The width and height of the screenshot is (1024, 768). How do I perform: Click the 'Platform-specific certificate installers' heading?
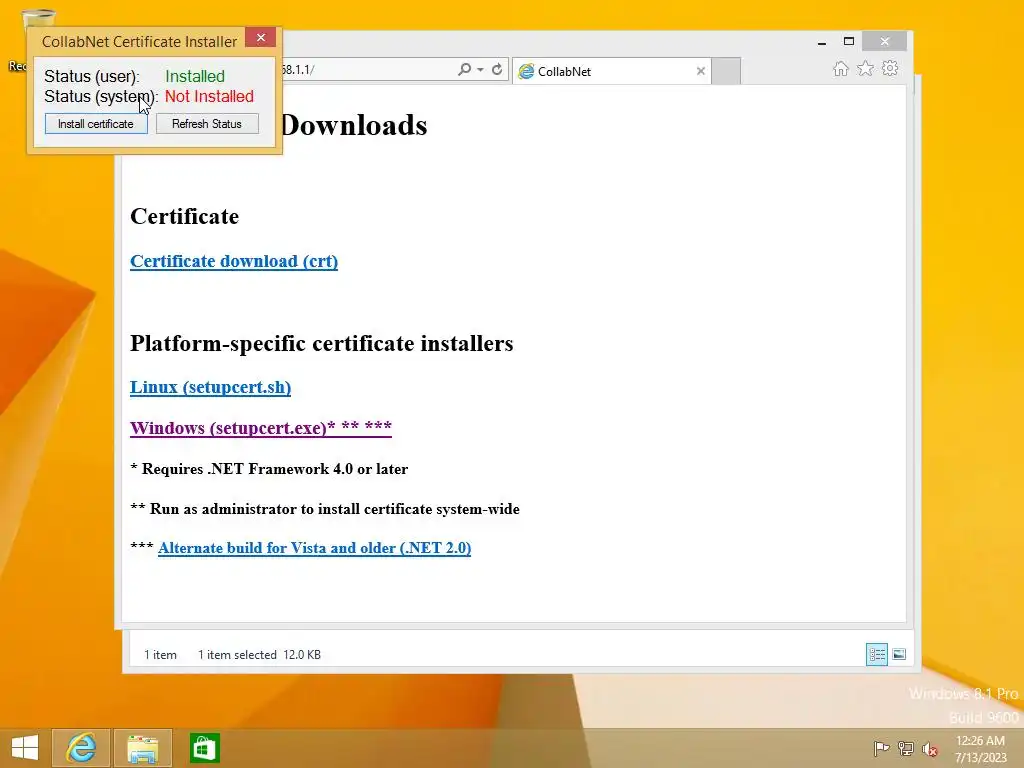(x=321, y=344)
